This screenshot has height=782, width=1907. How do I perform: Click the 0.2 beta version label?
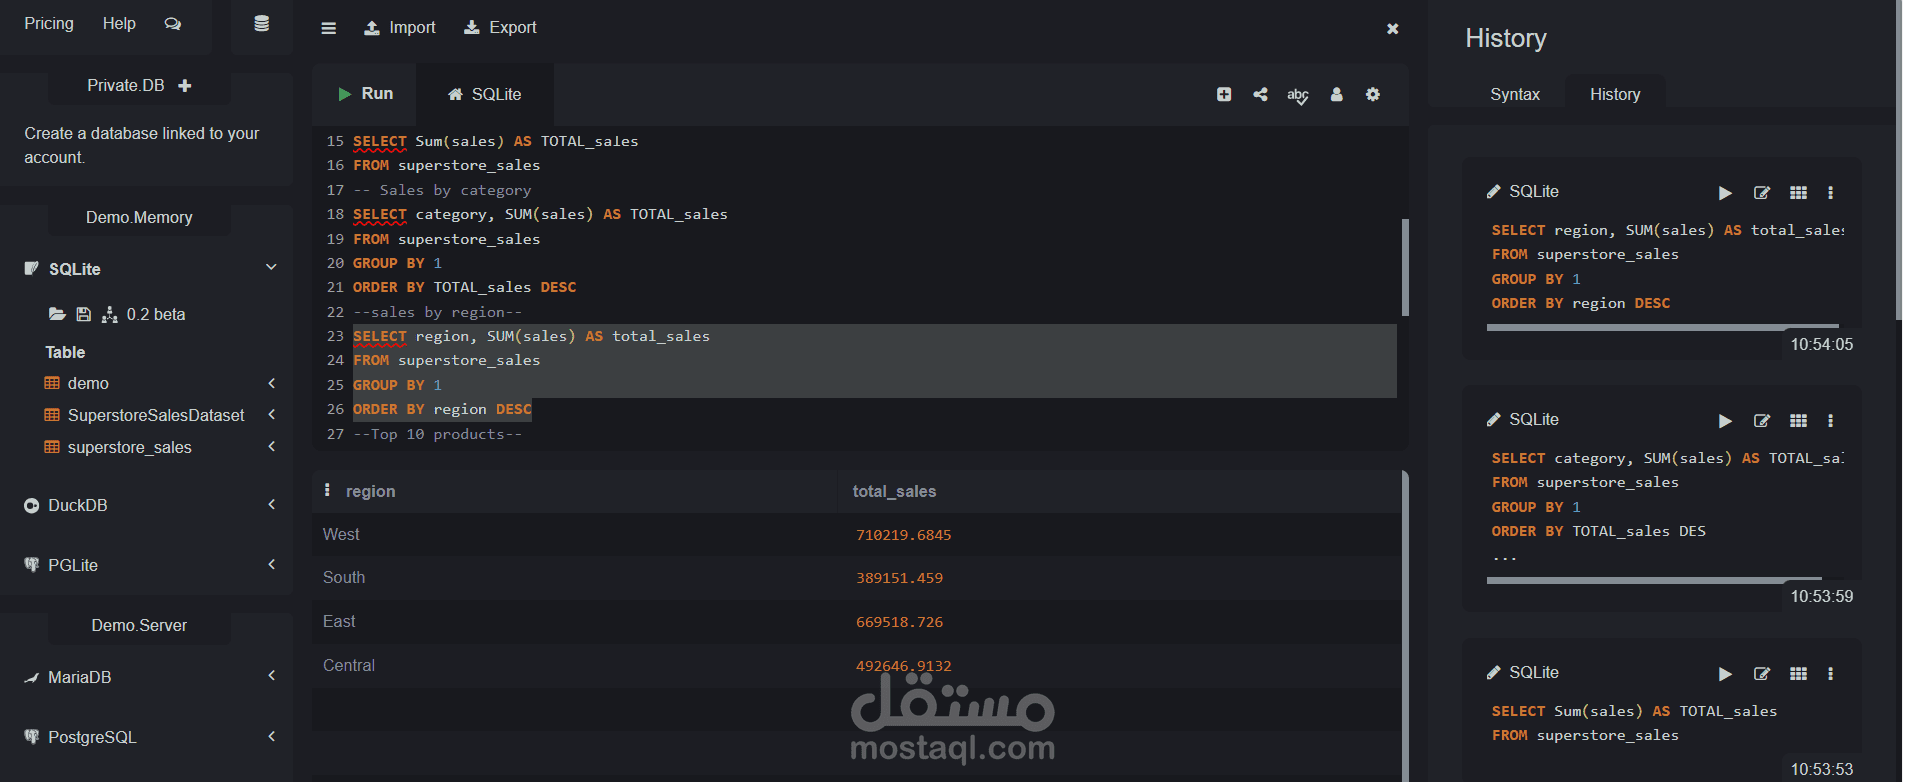(x=156, y=314)
